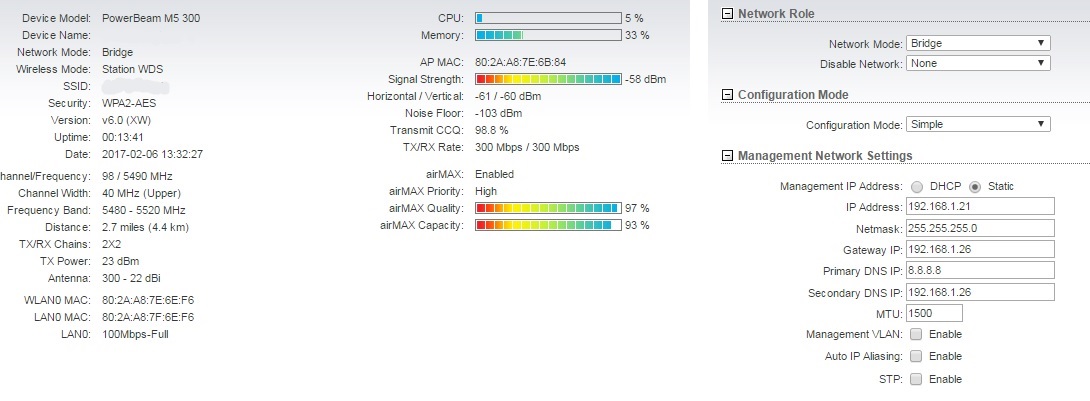Image resolution: width=1090 pixels, height=401 pixels.
Task: Click the Netmask input field
Action: (x=980, y=228)
